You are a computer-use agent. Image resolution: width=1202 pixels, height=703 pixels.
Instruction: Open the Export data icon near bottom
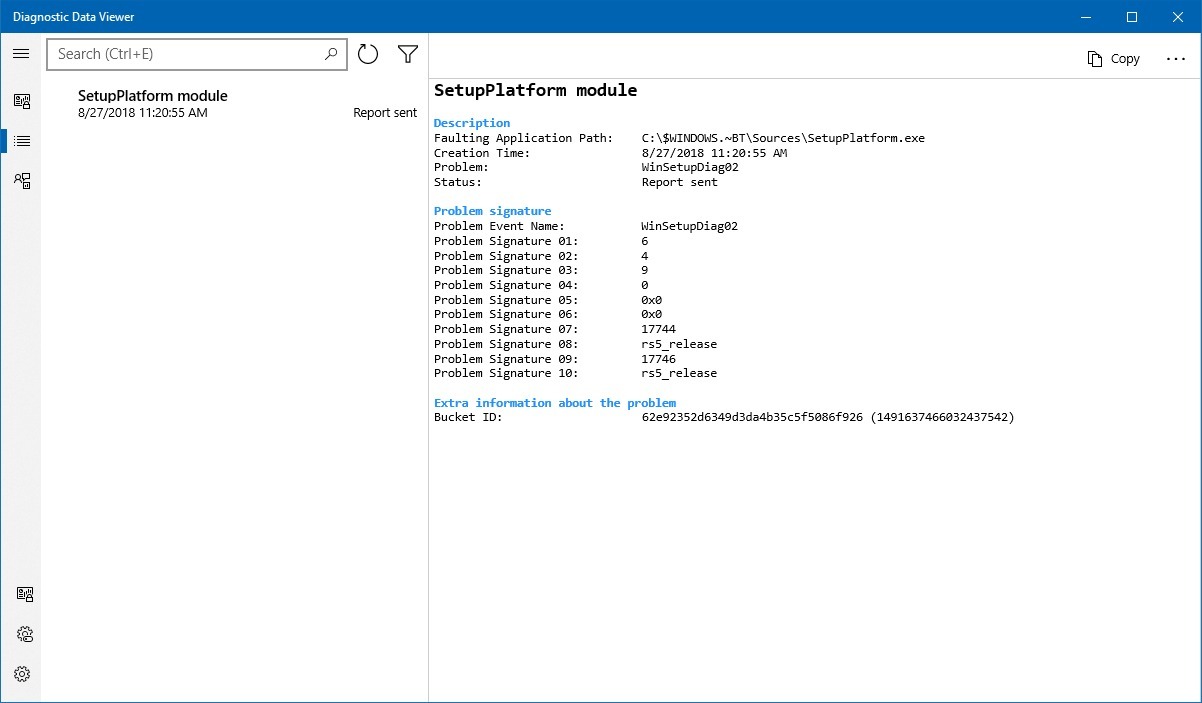point(24,594)
